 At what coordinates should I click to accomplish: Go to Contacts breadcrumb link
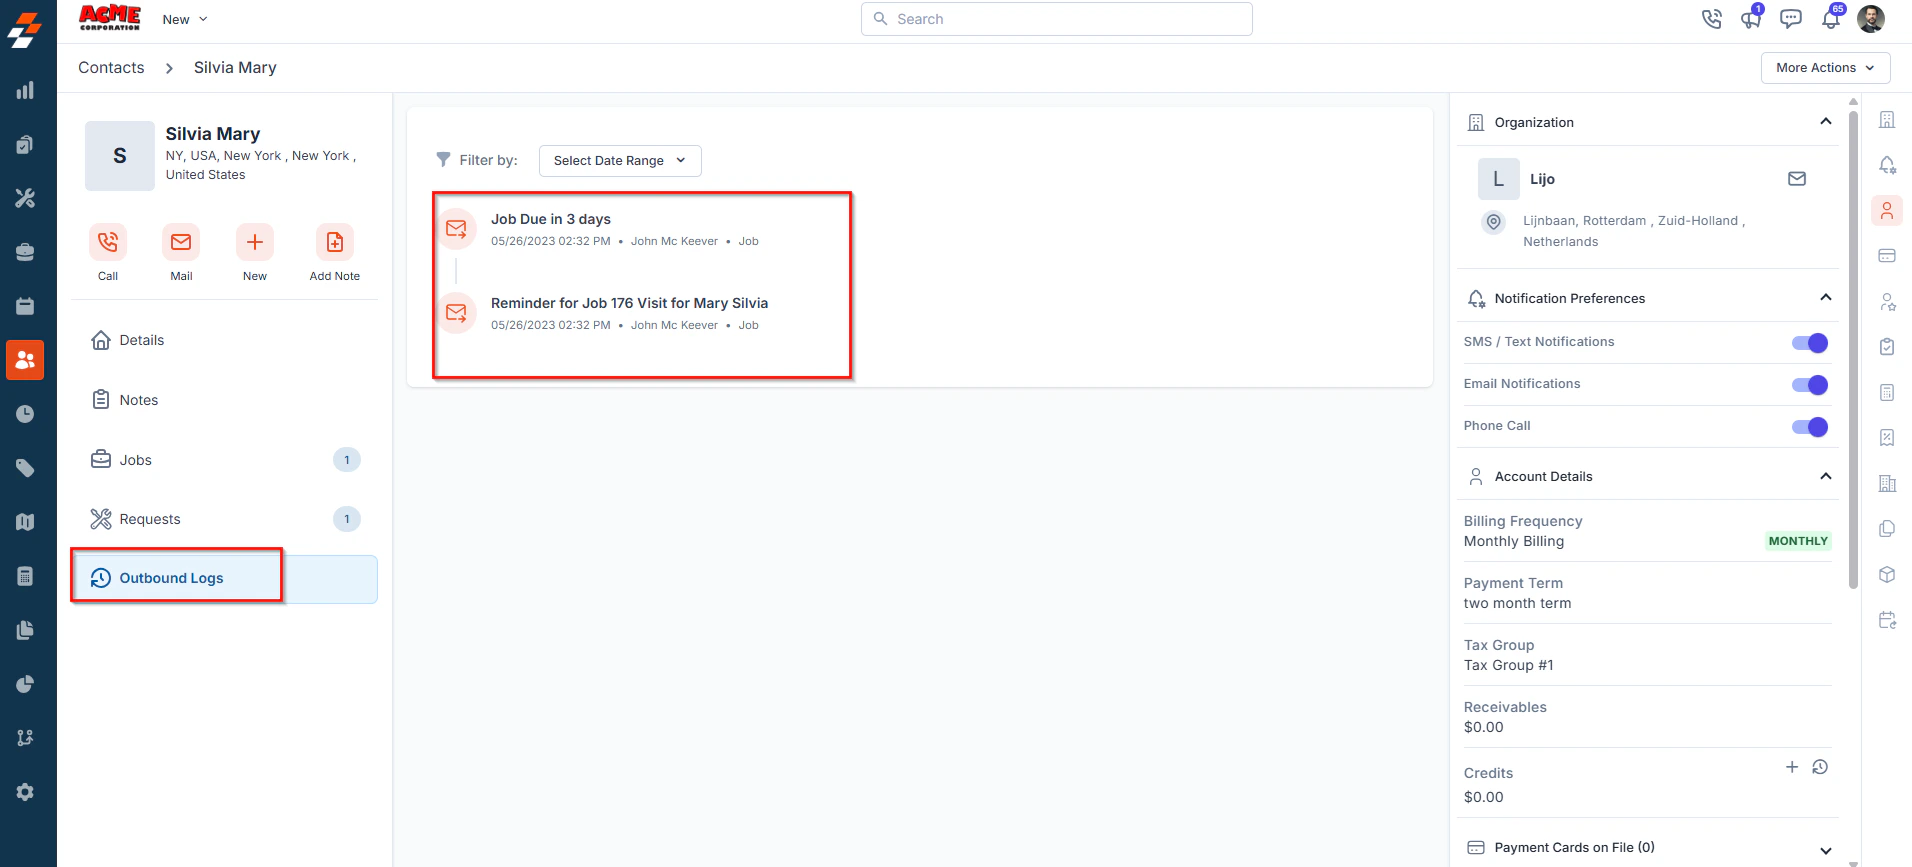[111, 68]
